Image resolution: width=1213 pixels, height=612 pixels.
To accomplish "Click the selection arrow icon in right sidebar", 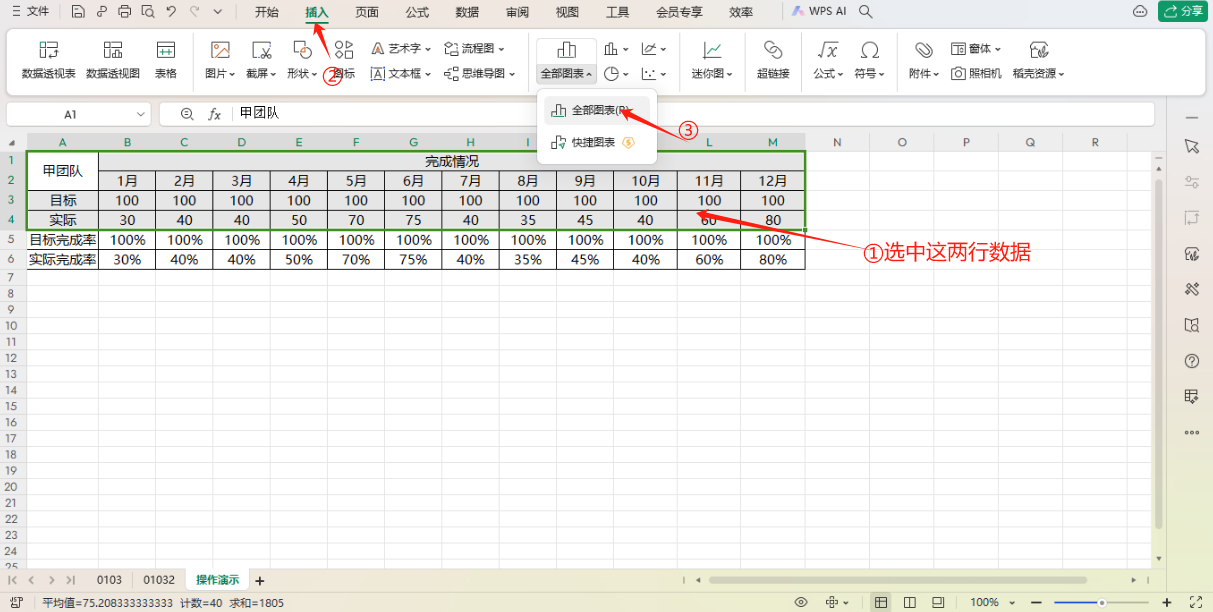I will click(x=1191, y=146).
